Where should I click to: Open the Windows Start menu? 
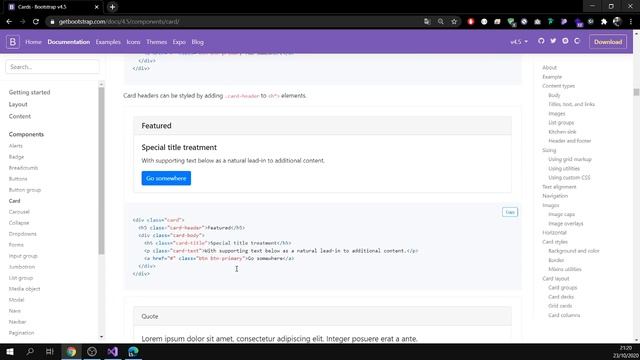(10, 351)
